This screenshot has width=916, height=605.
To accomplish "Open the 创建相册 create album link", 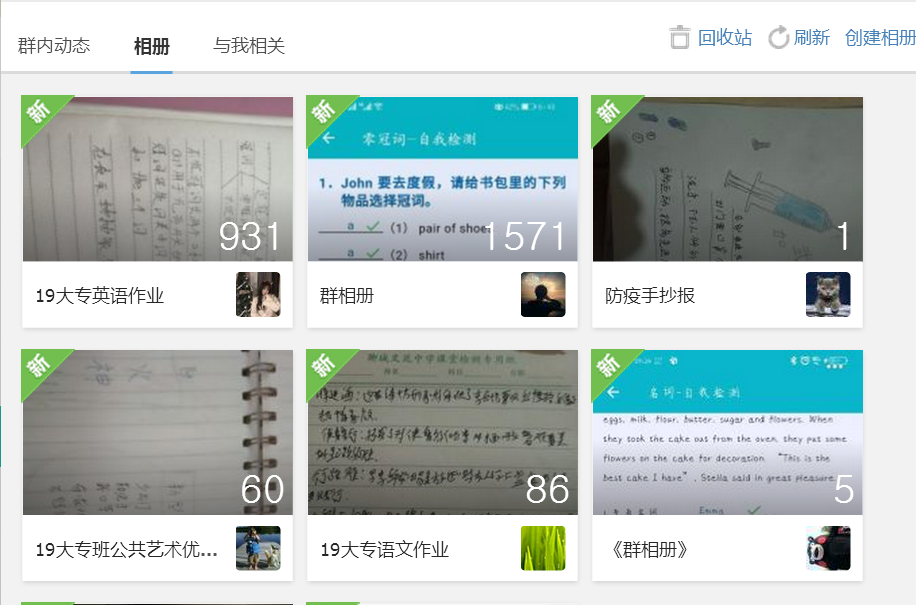I will tap(879, 38).
